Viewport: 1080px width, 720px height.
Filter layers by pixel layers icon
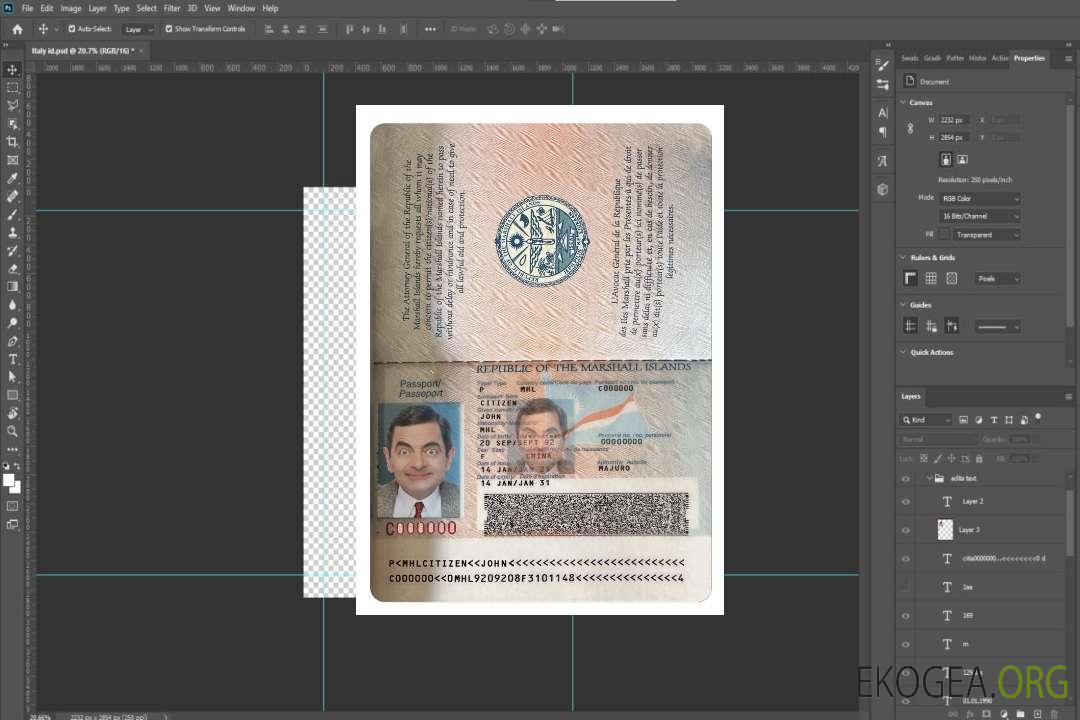tap(964, 420)
